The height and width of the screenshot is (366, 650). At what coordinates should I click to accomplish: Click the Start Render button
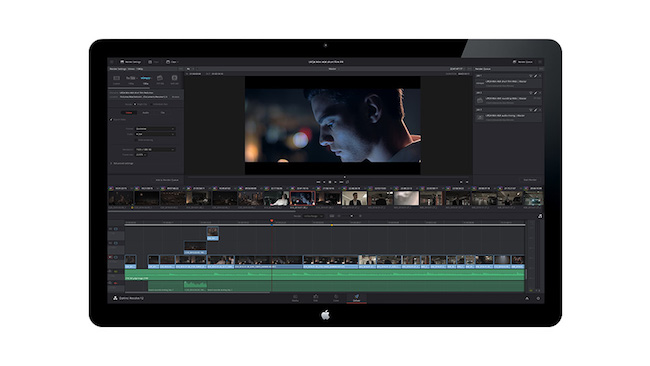(x=530, y=180)
